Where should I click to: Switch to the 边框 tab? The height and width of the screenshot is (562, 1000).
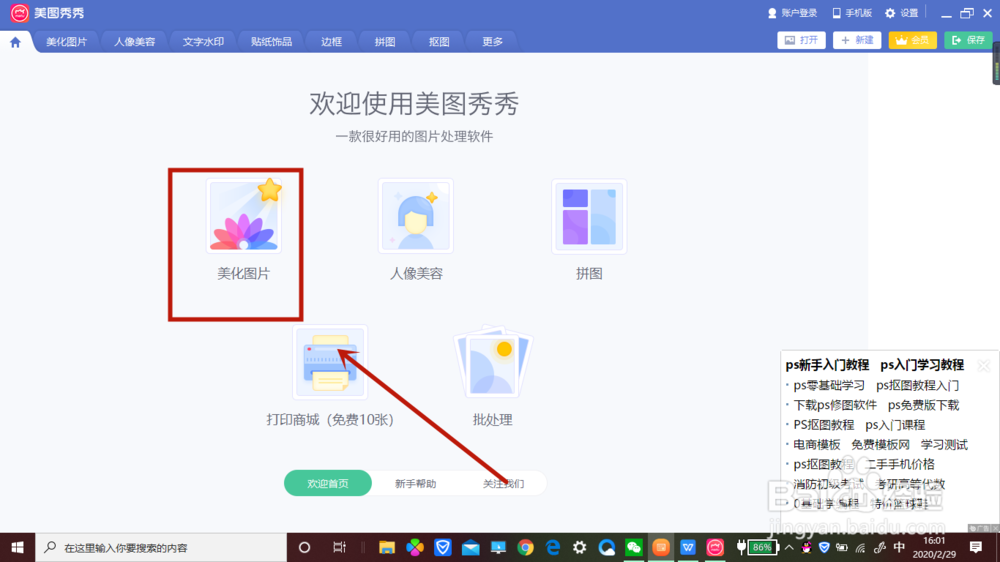(x=331, y=41)
